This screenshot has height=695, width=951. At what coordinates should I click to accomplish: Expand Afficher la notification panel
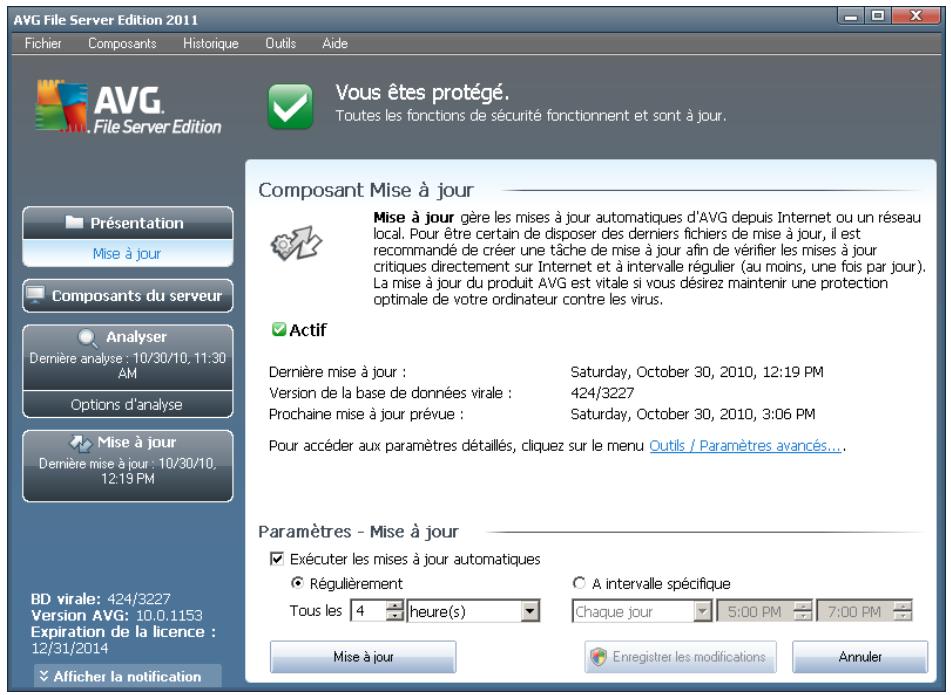(x=128, y=676)
